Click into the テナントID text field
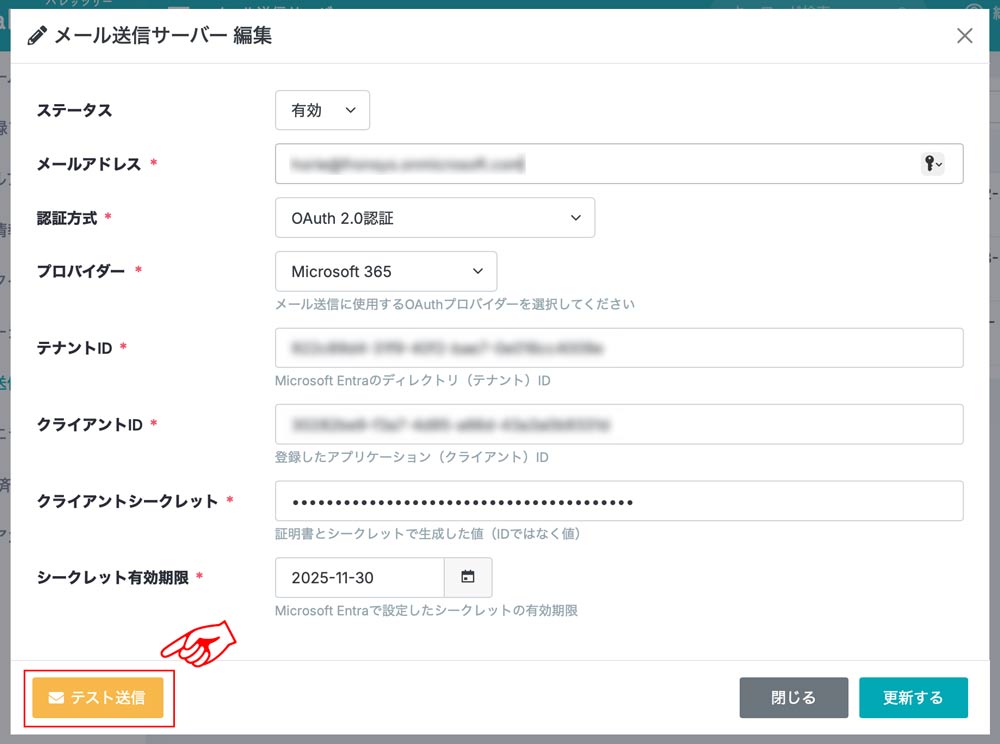This screenshot has height=744, width=1000. [618, 348]
